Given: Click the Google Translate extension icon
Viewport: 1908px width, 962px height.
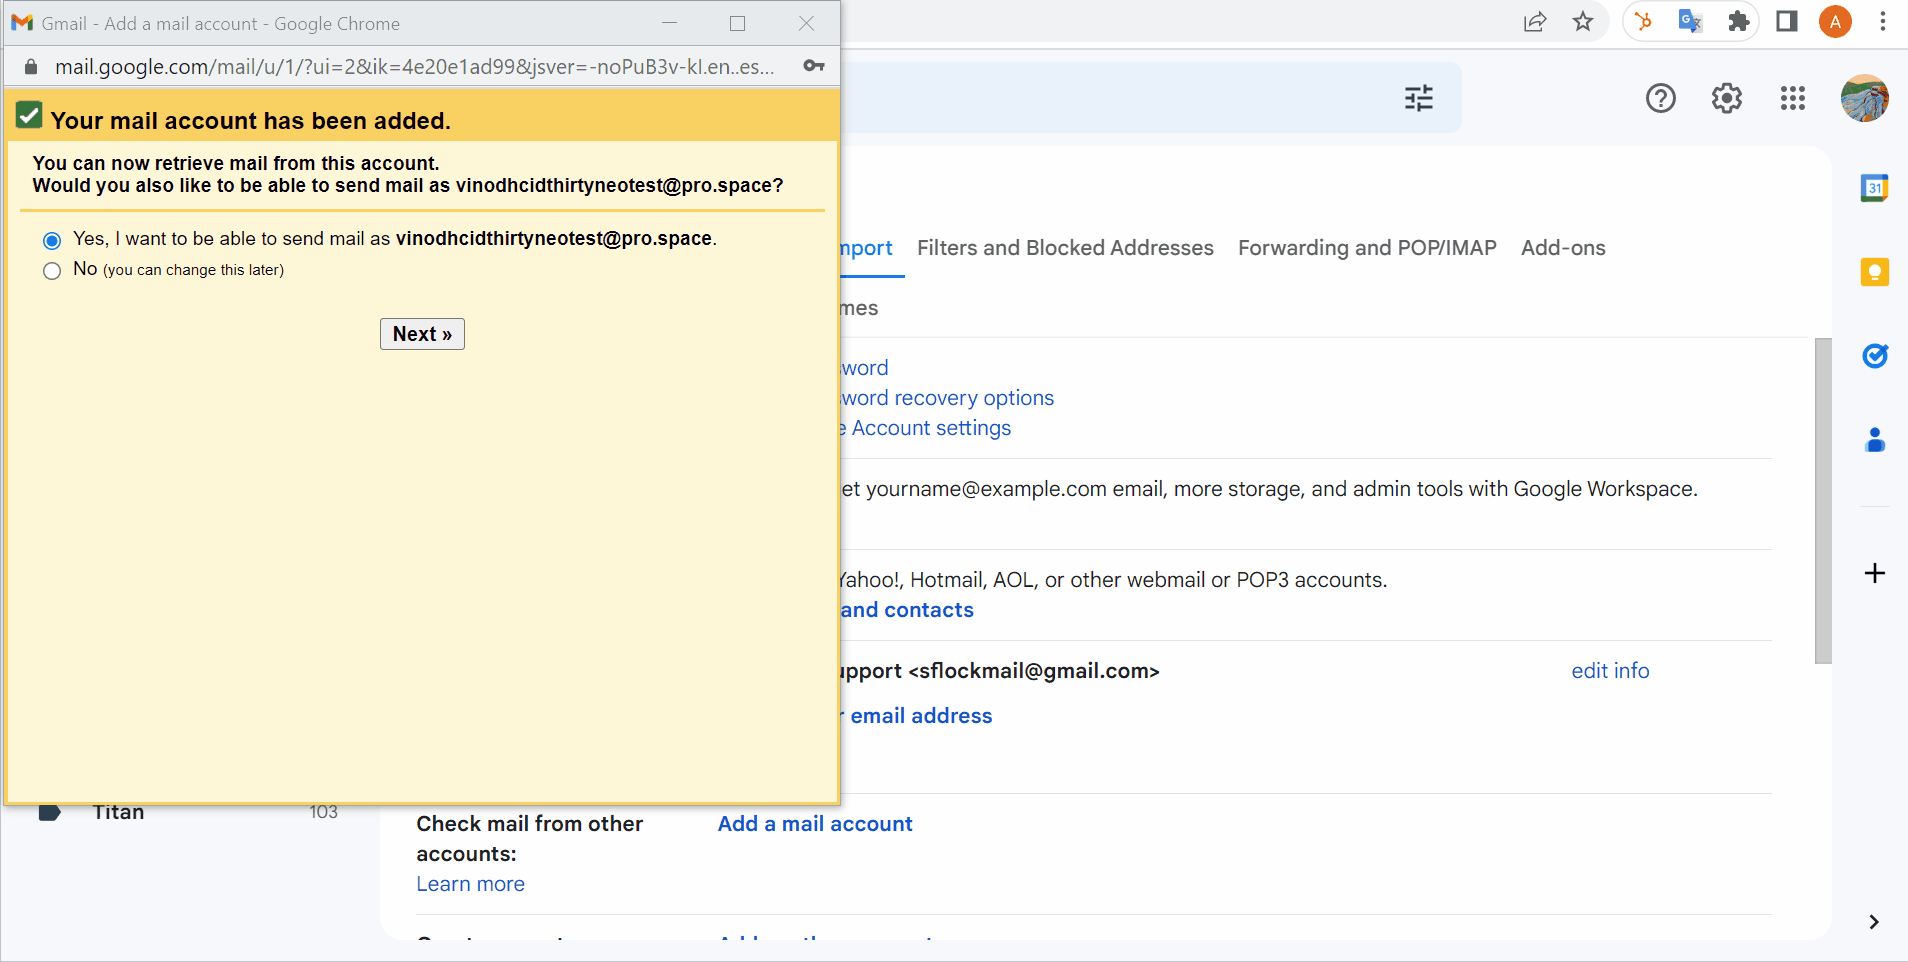Looking at the screenshot, I should click(x=1690, y=22).
